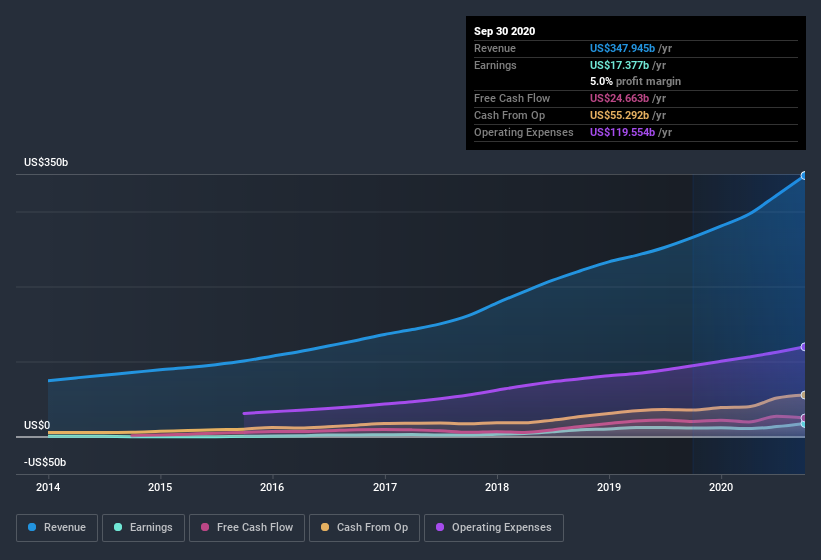Click the Revenue label in the tooltip
The height and width of the screenshot is (560, 821).
[495, 48]
